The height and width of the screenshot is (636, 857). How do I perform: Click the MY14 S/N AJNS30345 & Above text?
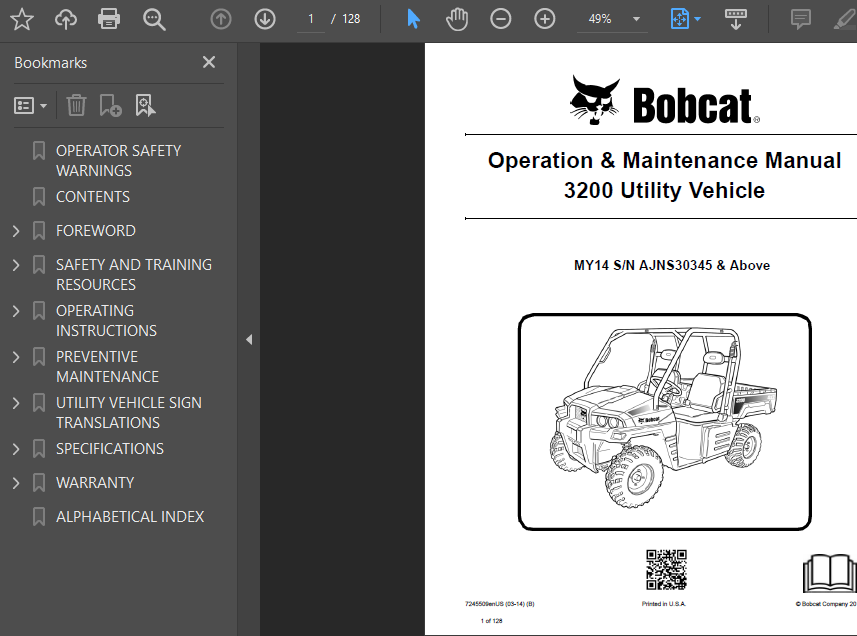click(672, 266)
